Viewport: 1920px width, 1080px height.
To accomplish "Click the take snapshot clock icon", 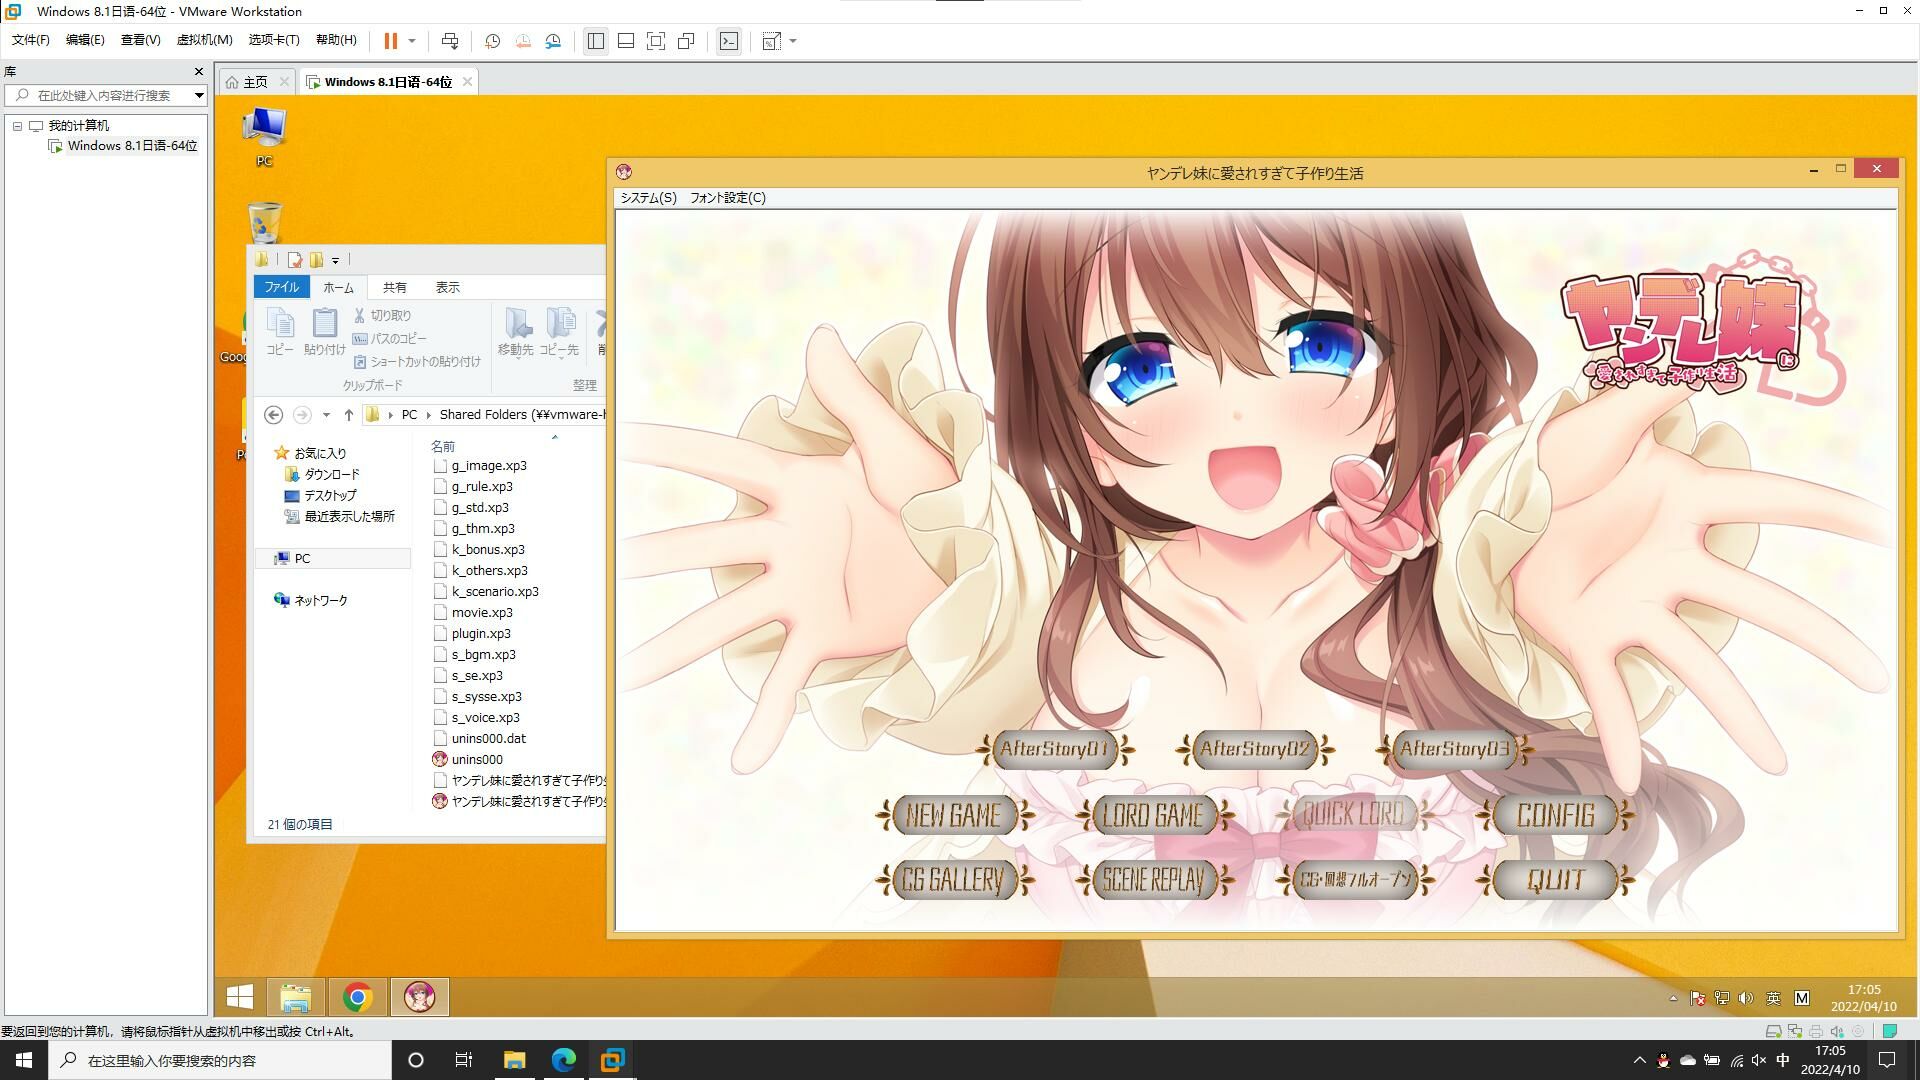I will coord(492,41).
